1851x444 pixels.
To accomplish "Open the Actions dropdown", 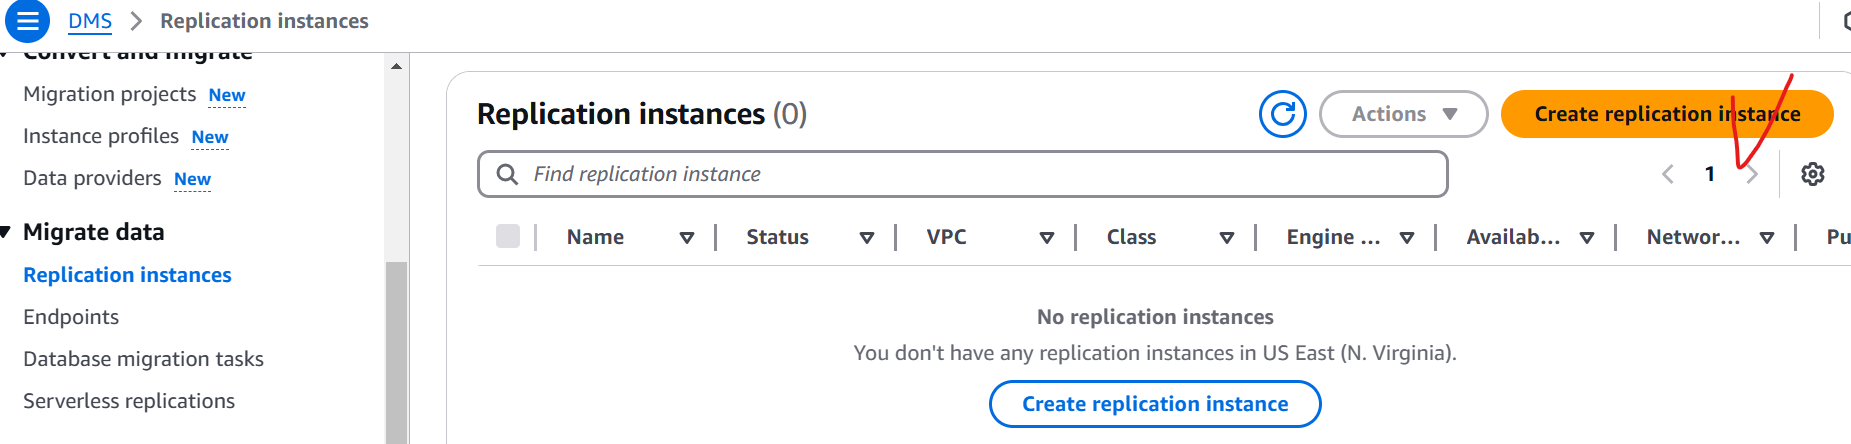I will point(1404,114).
